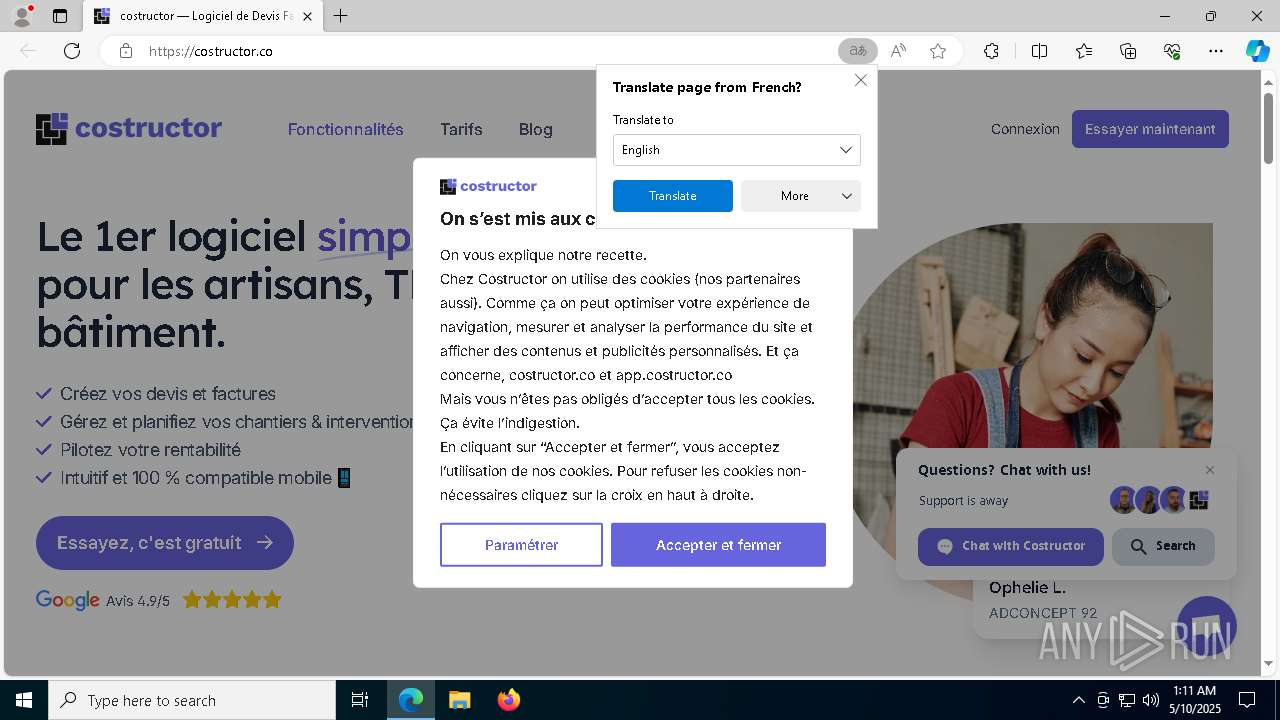Click the address bar URL field
The width and height of the screenshot is (1280, 720).
490,51
